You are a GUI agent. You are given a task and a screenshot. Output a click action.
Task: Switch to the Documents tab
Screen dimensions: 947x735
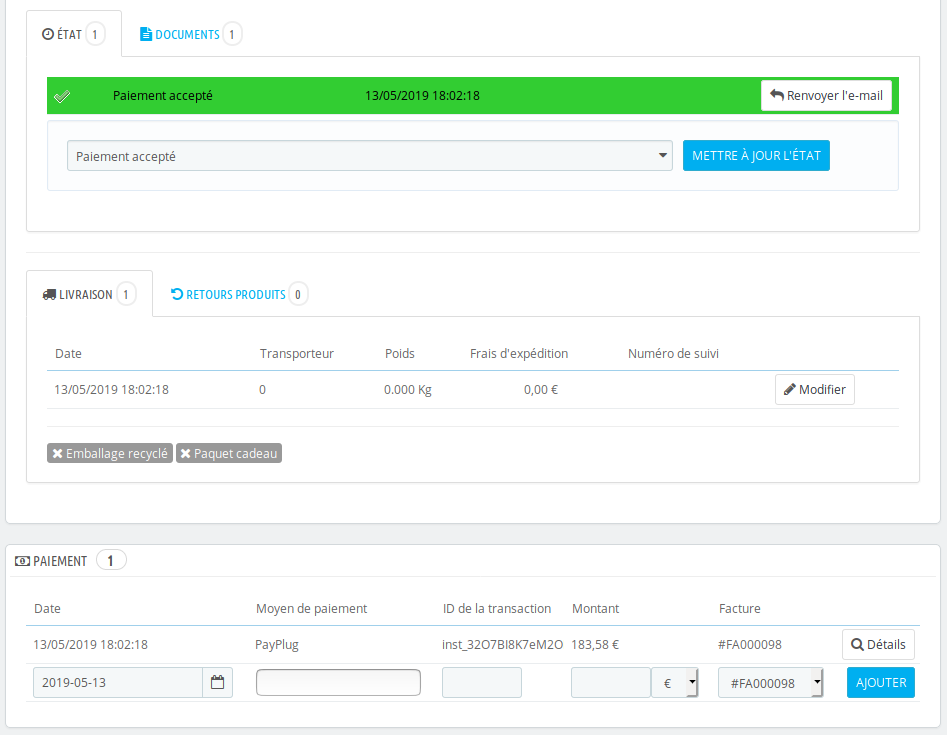187,35
